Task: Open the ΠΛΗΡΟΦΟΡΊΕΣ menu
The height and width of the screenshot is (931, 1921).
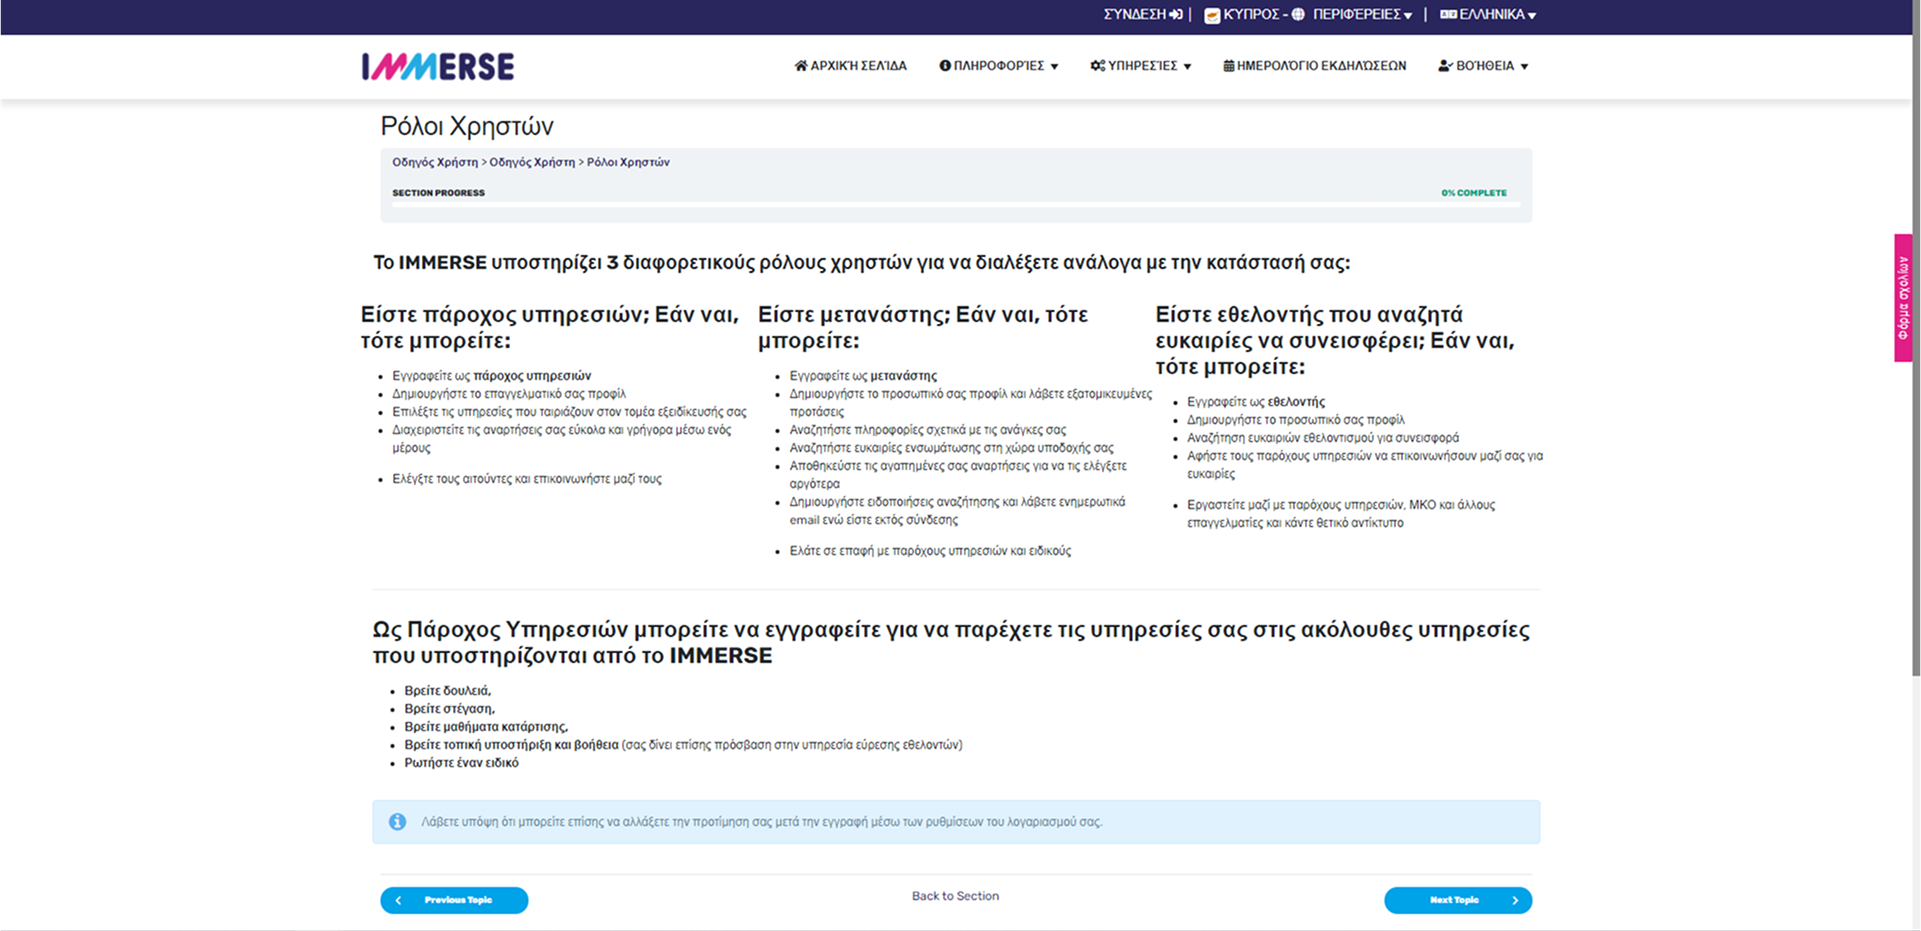Action: coord(998,66)
